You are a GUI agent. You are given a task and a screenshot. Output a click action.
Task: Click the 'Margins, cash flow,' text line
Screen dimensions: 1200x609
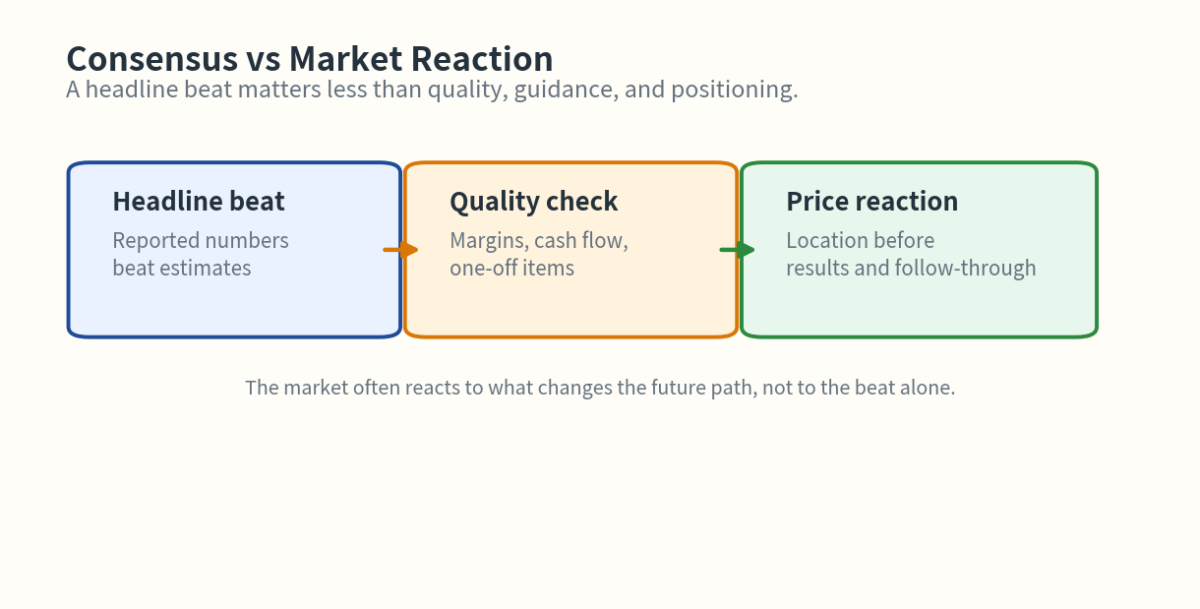[x=538, y=241]
